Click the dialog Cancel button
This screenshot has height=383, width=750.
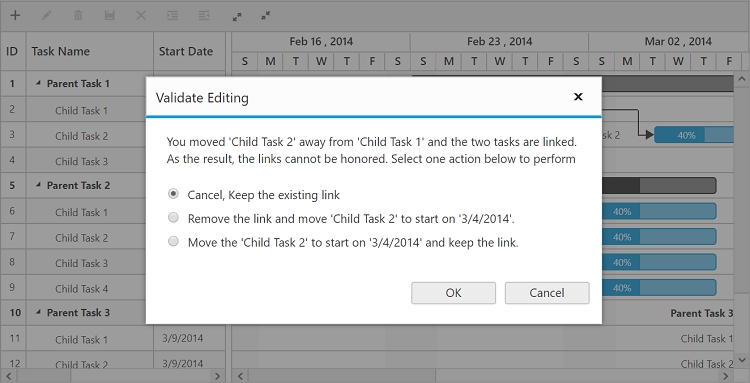point(547,293)
